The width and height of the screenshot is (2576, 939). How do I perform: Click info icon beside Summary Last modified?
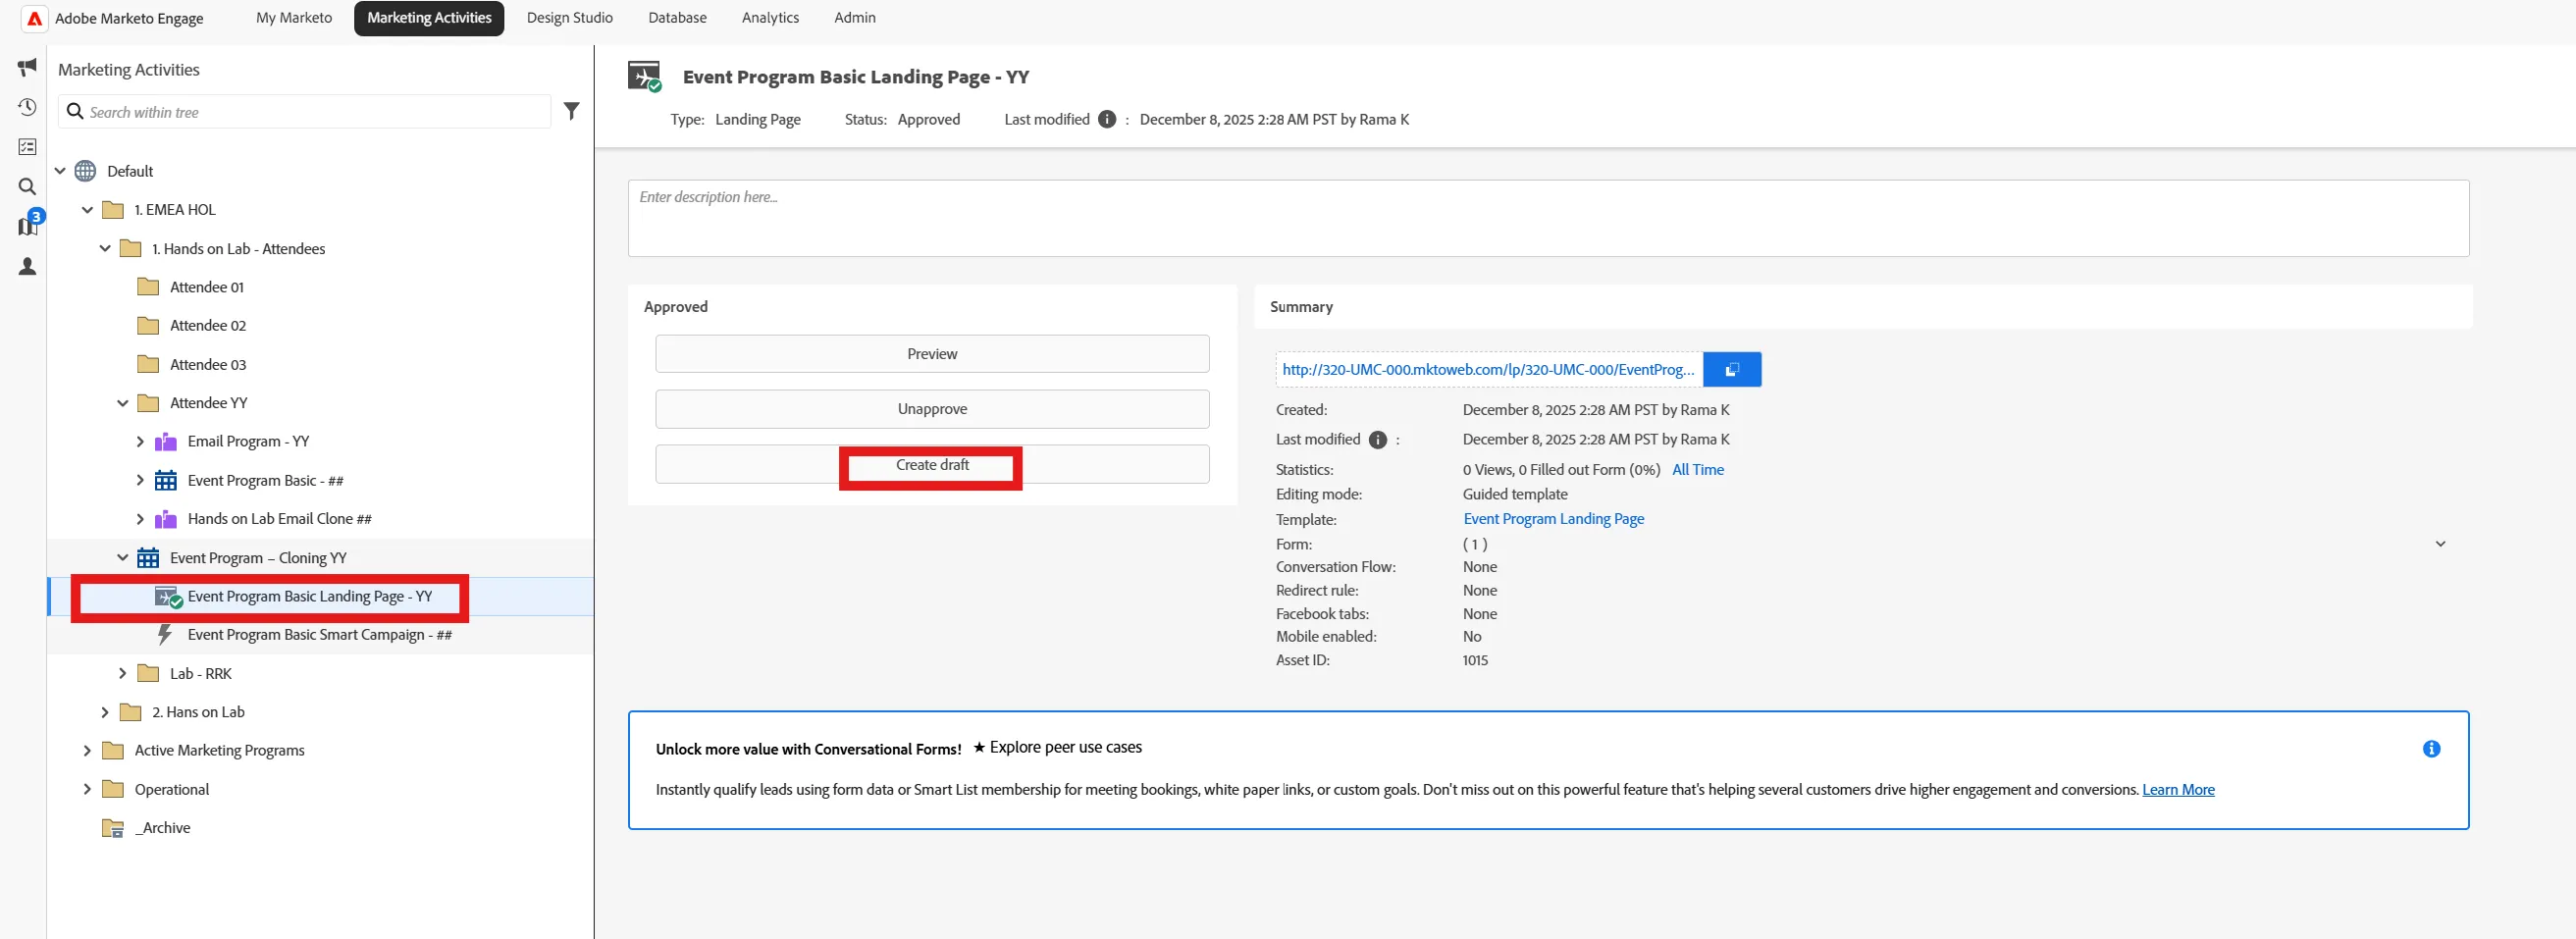click(1377, 440)
